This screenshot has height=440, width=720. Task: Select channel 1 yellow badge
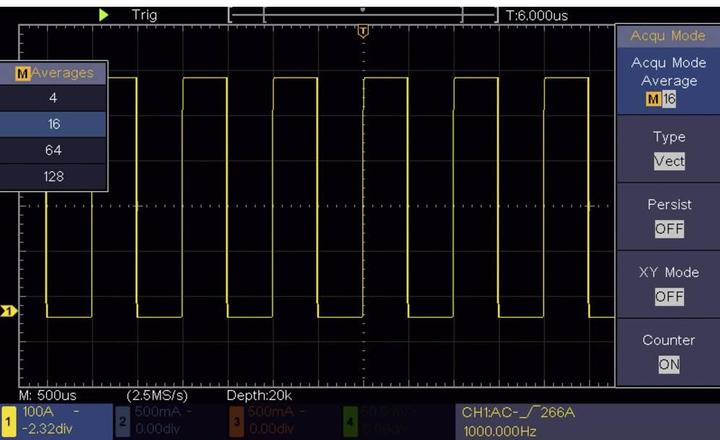(8, 421)
